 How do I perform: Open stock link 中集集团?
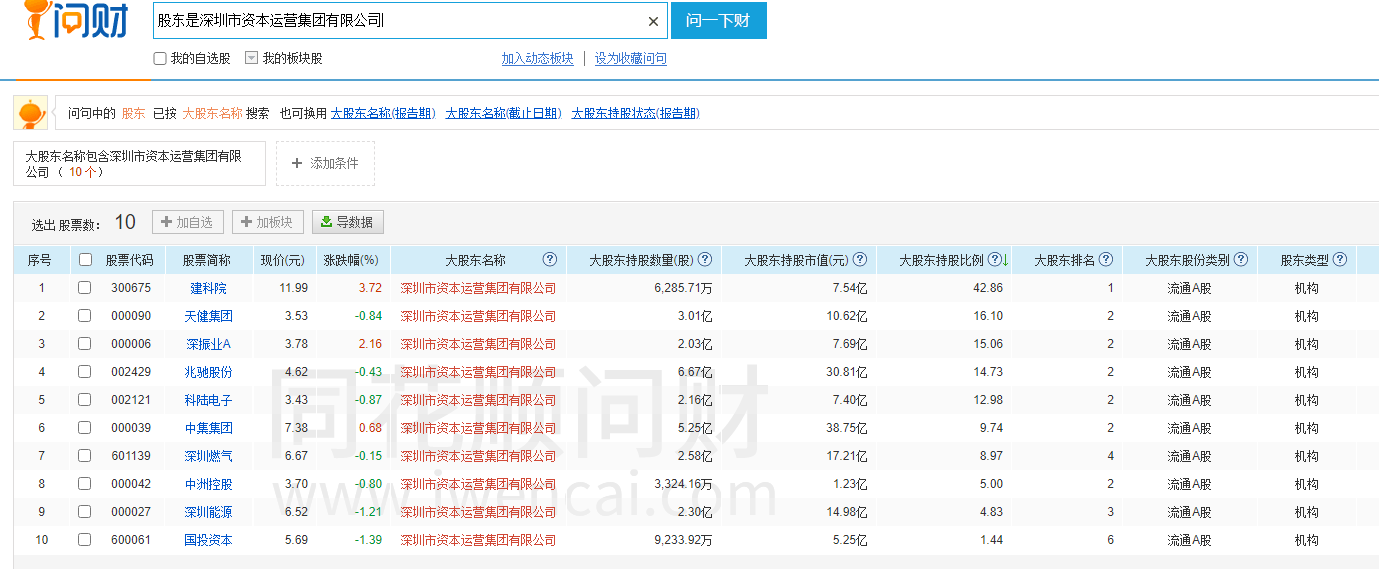(208, 428)
